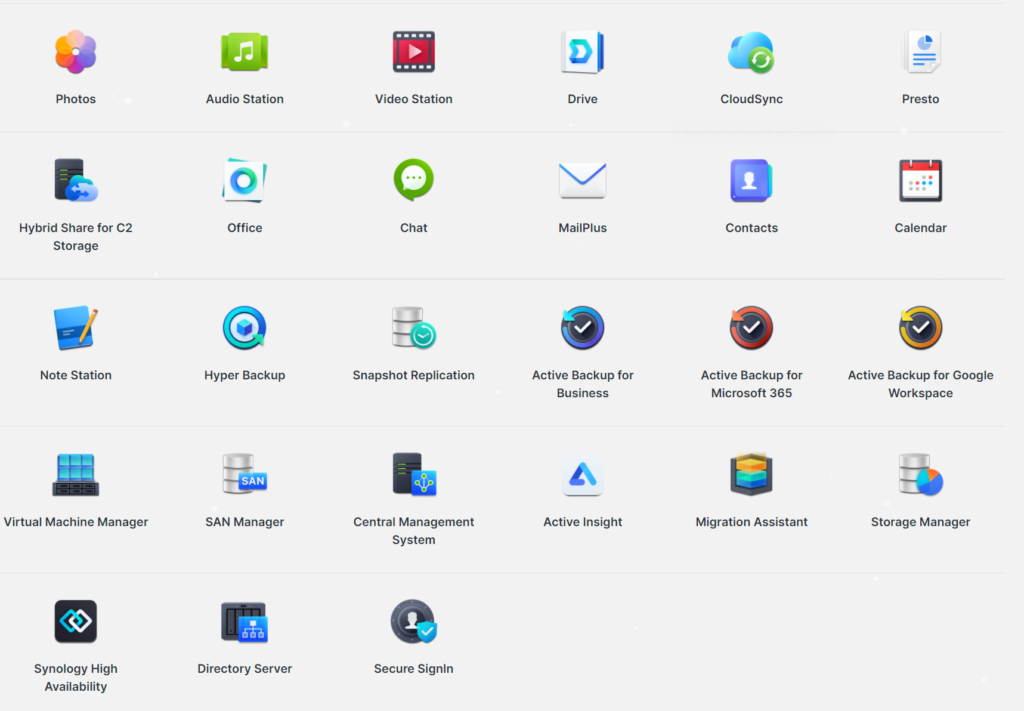The image size is (1024, 711).
Task: Click the Drive app icon
Action: click(583, 52)
